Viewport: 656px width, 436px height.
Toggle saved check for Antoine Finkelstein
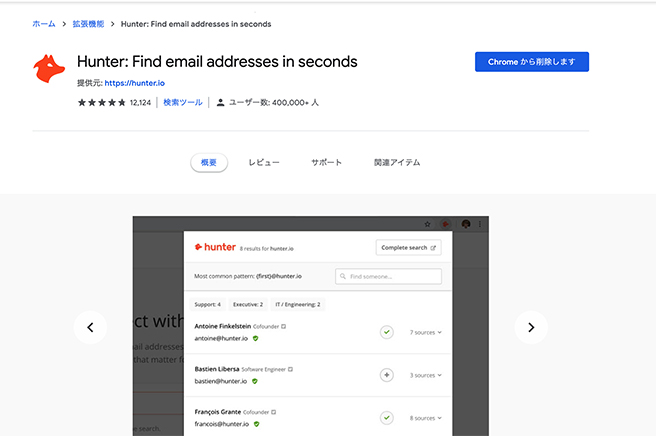coord(387,332)
